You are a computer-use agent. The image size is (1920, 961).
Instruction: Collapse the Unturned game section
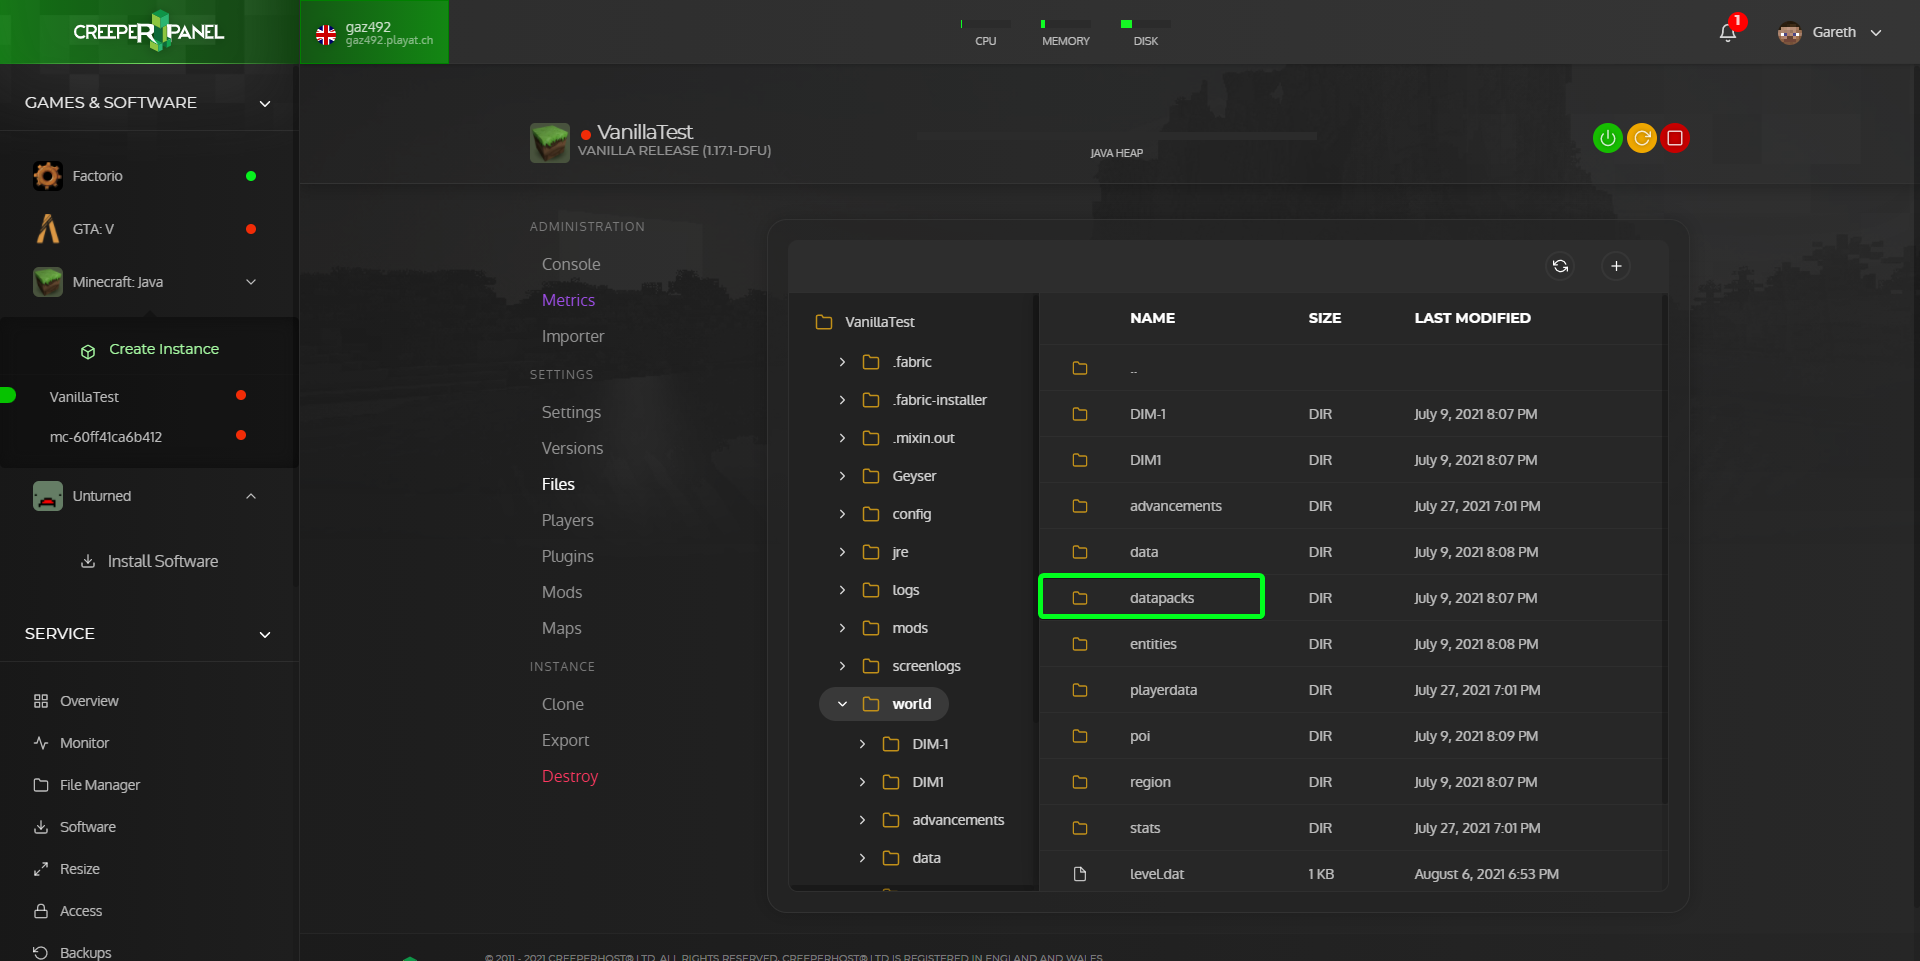tap(251, 496)
